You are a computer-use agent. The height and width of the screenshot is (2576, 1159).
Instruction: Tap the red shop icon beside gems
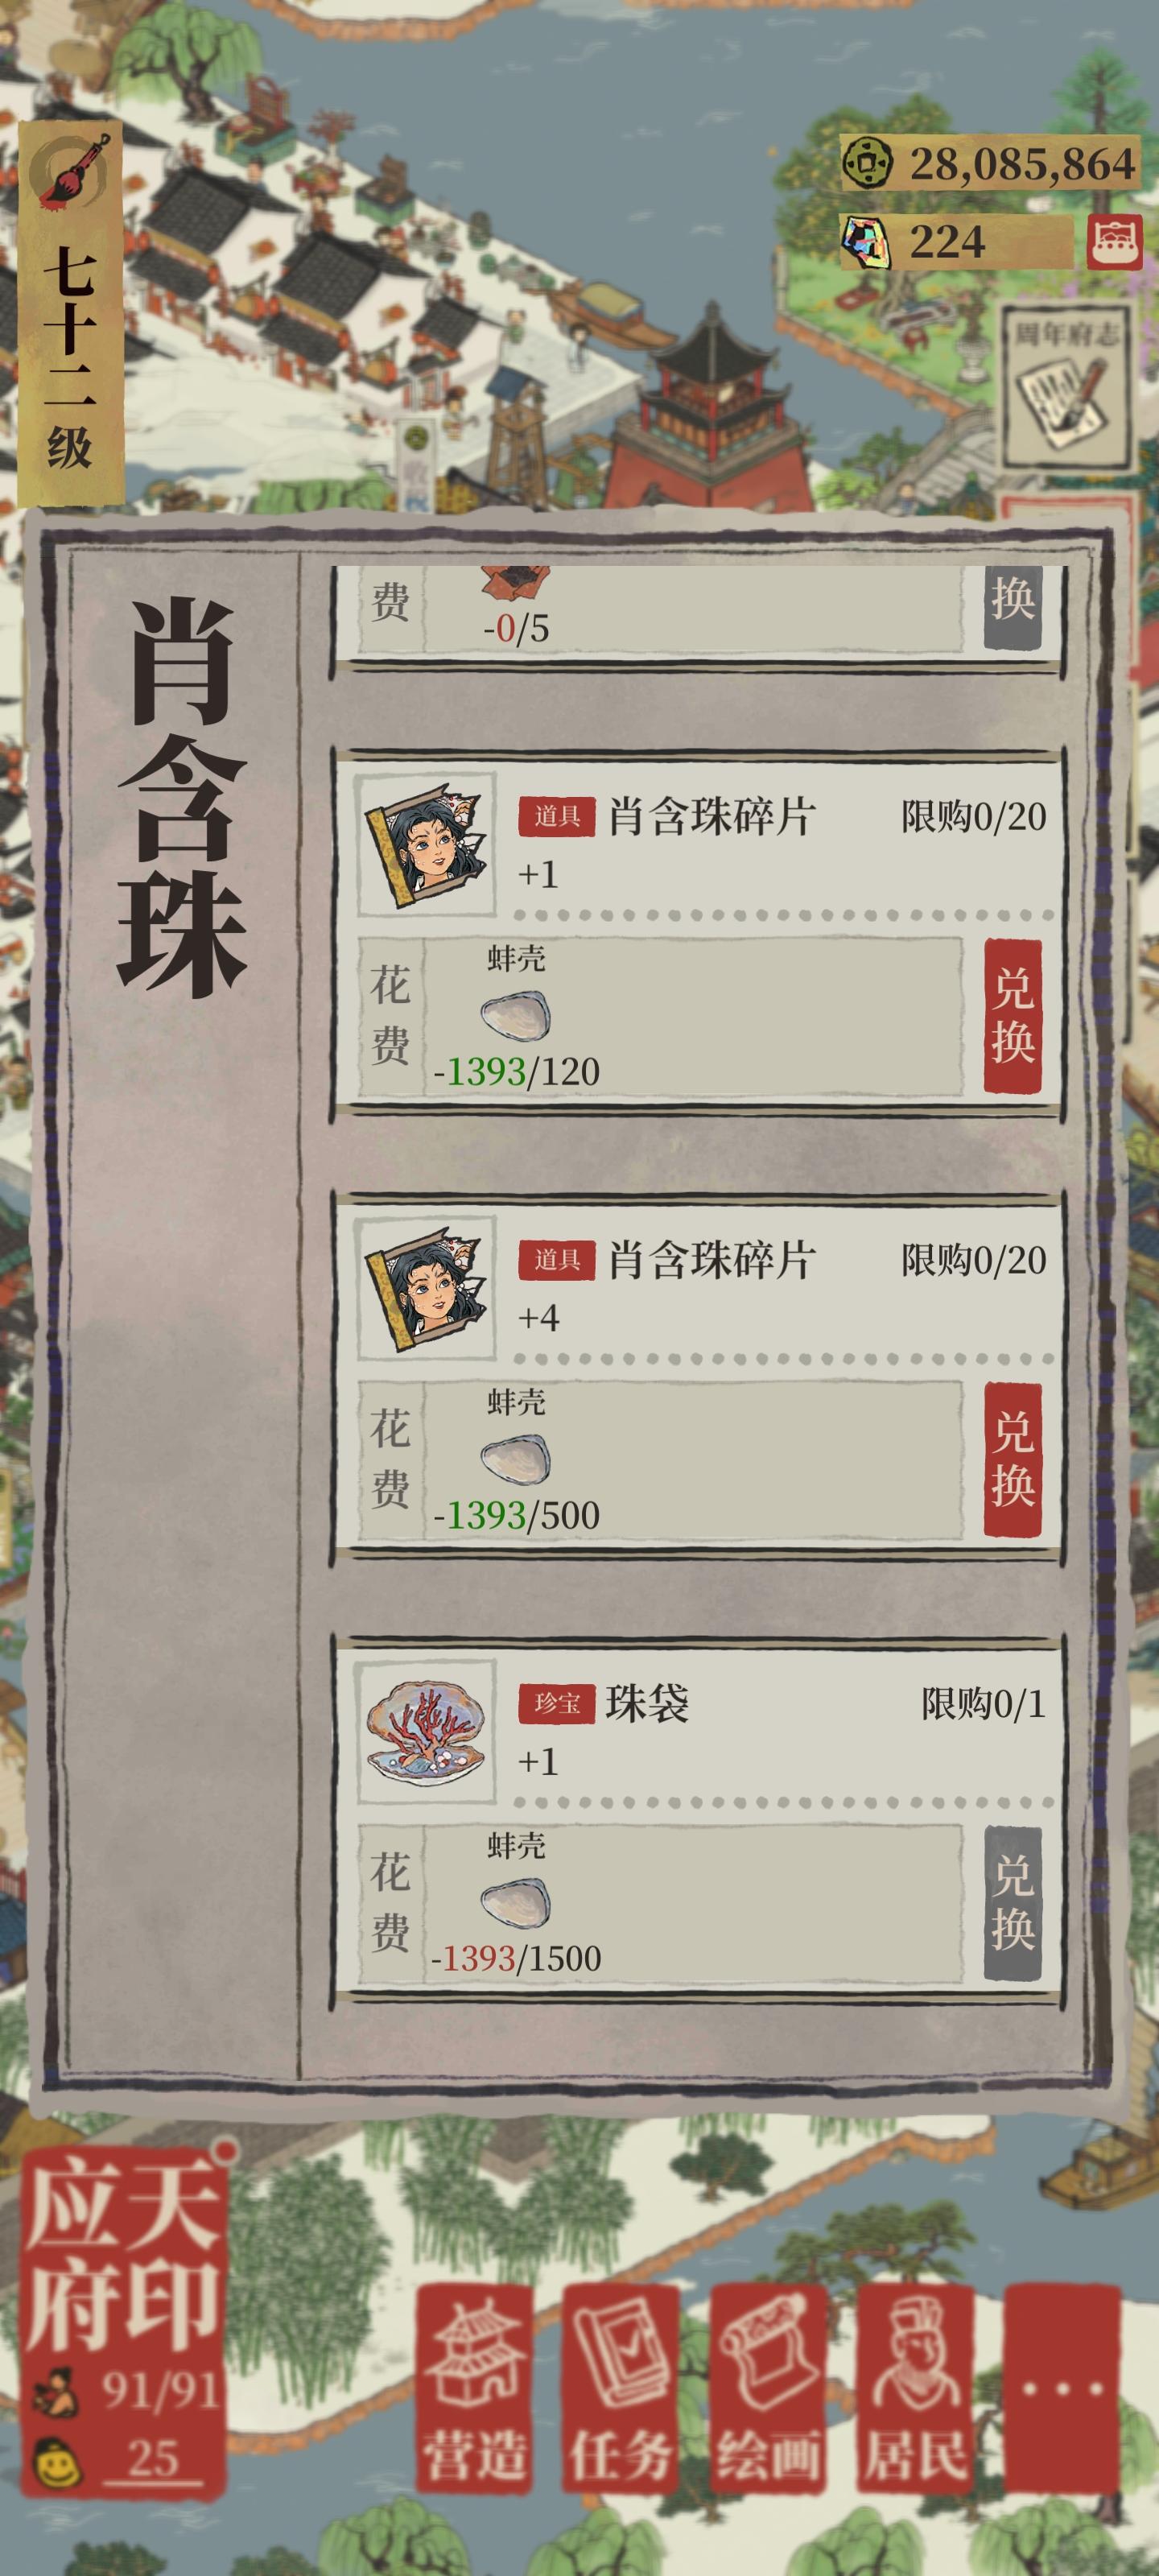click(1114, 241)
